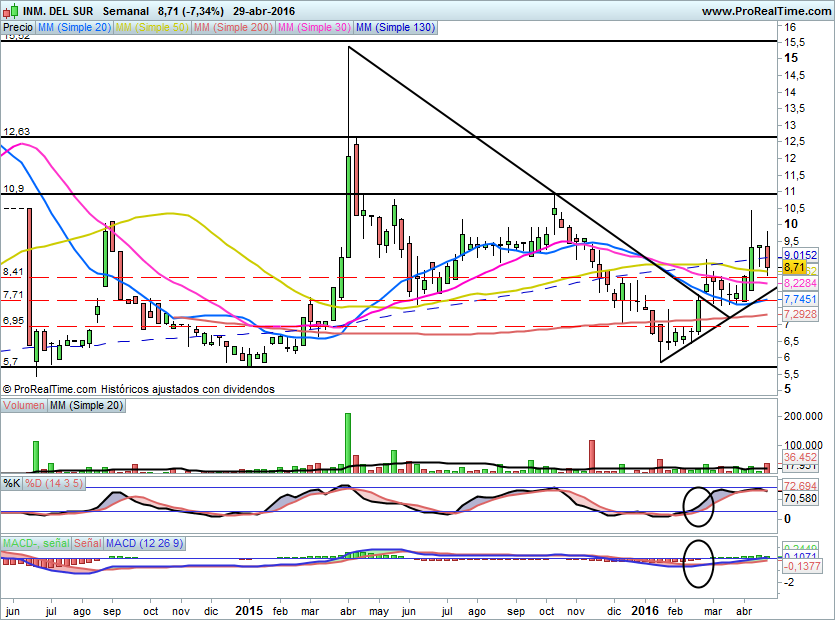Click the 5,7 support level label
Viewport: 835px width, 620px height.
point(11,362)
